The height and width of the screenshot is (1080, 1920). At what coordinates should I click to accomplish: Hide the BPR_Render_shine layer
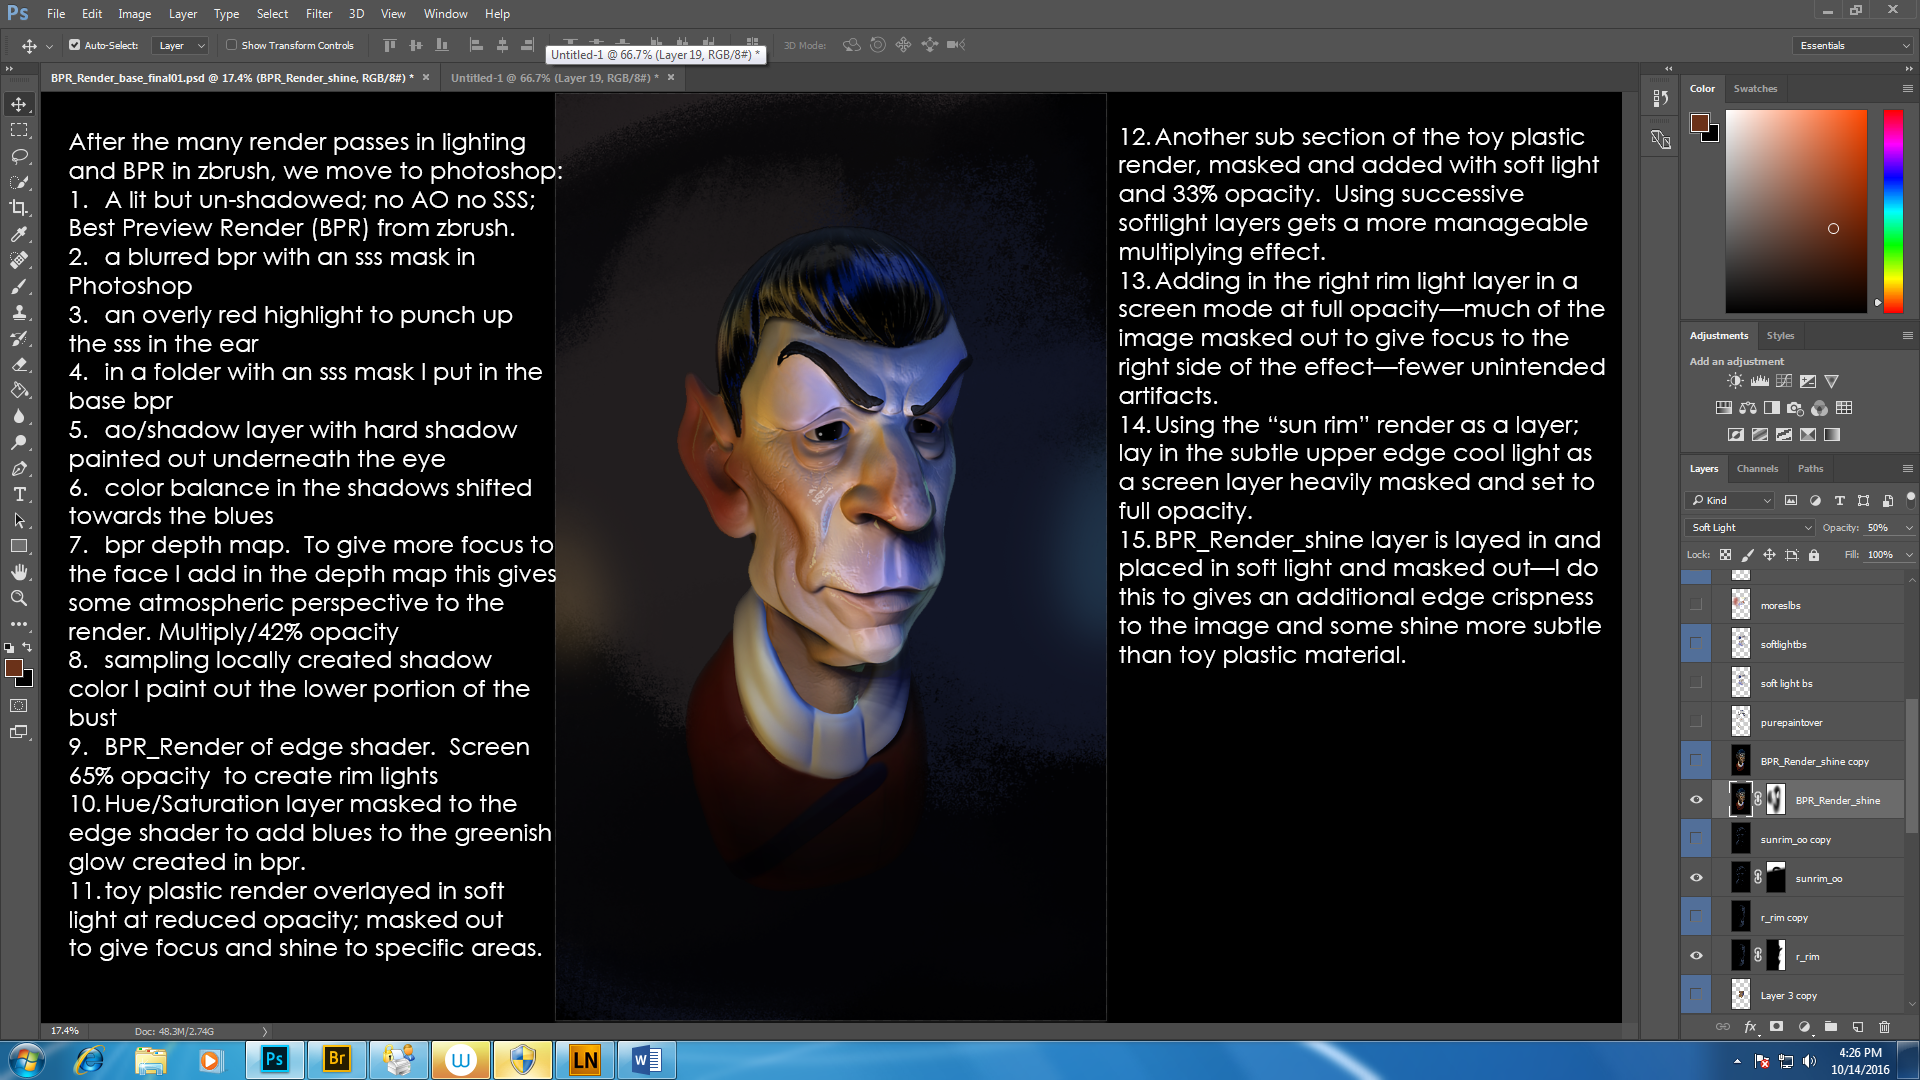point(1696,800)
